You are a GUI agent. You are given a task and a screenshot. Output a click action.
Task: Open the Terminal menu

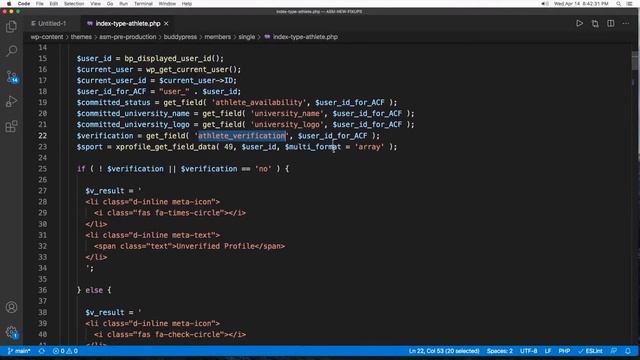point(143,4)
